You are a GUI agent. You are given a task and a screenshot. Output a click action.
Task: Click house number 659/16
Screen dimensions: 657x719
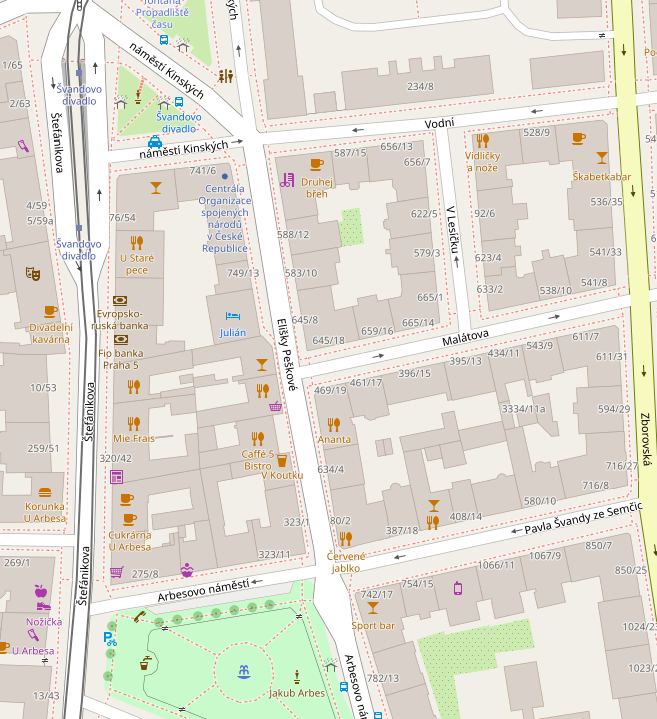pyautogui.click(x=377, y=331)
